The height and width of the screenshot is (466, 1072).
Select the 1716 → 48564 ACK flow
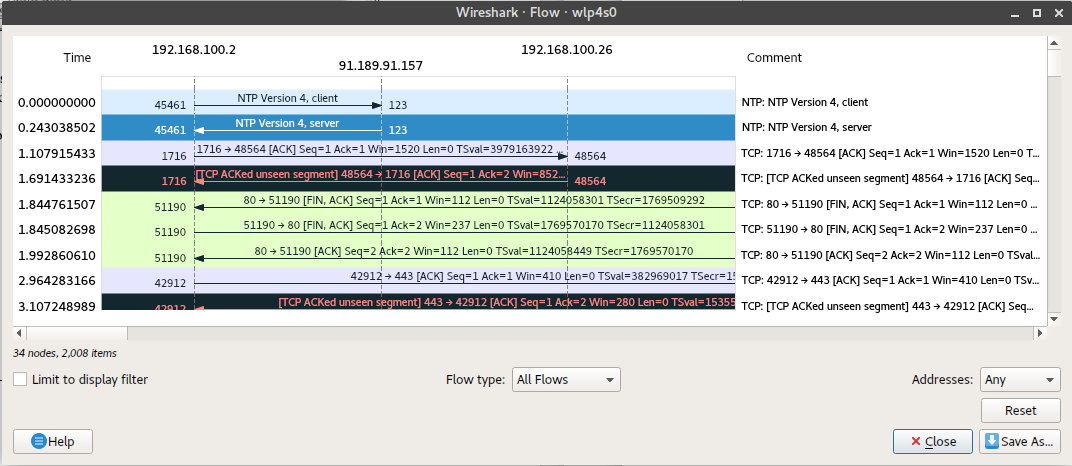pos(380,153)
